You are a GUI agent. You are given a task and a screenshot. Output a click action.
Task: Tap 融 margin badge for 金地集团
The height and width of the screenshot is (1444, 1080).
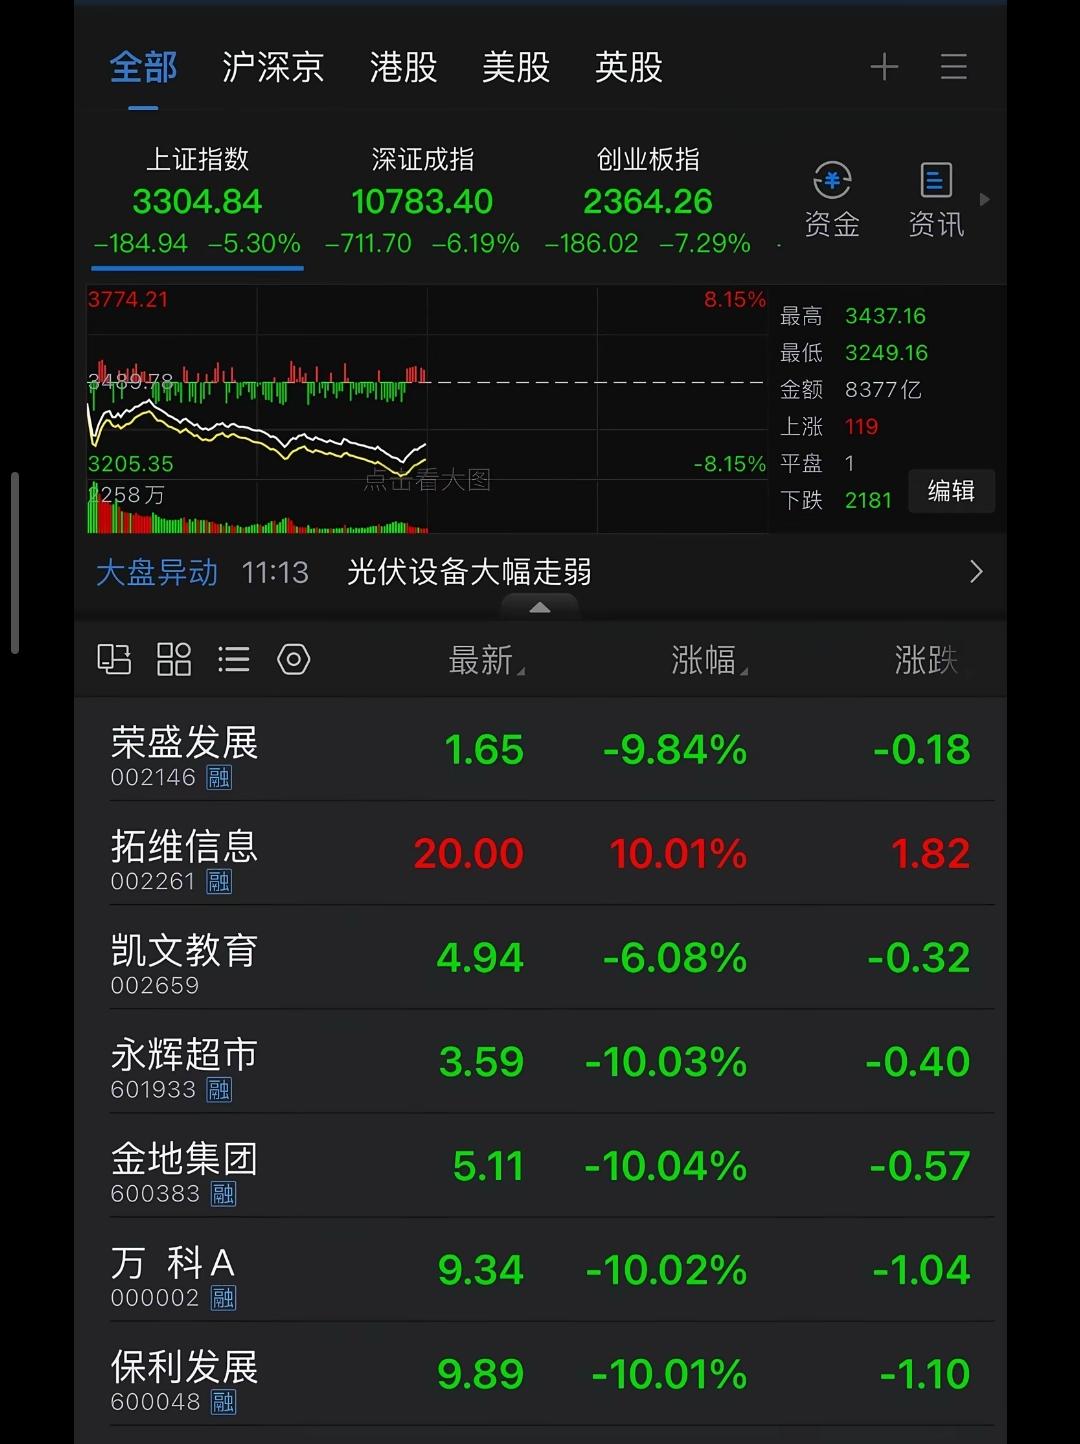(x=223, y=1193)
